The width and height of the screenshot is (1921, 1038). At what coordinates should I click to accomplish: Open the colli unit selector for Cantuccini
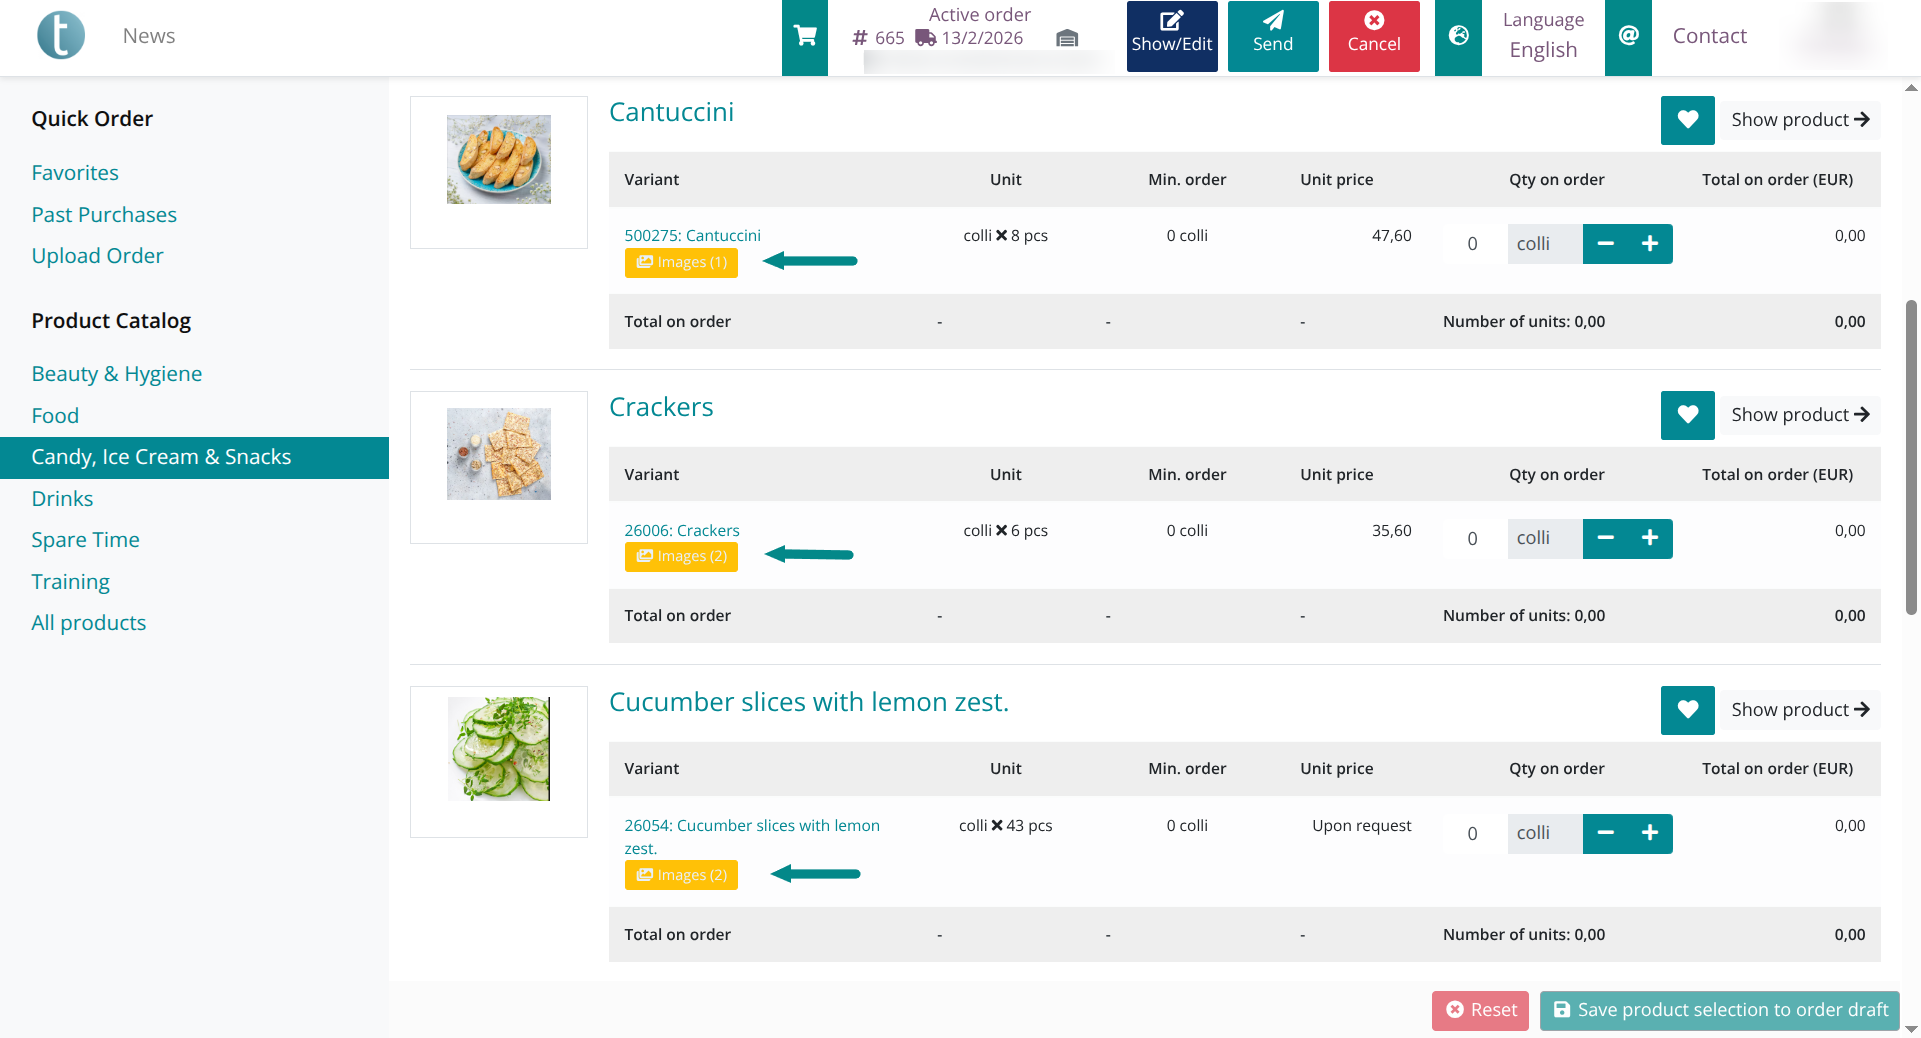(x=1543, y=243)
